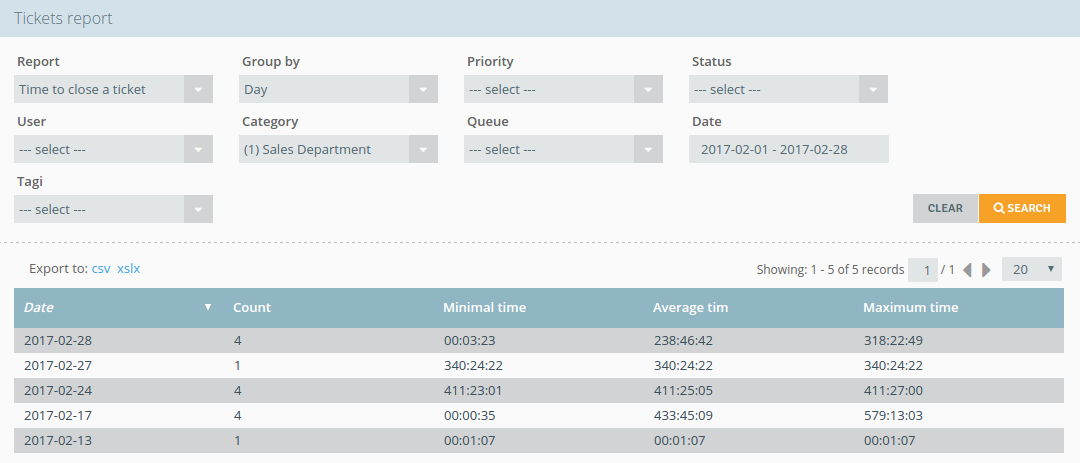Toggle the Date column sort arrow
The width and height of the screenshot is (1080, 463).
point(208,307)
